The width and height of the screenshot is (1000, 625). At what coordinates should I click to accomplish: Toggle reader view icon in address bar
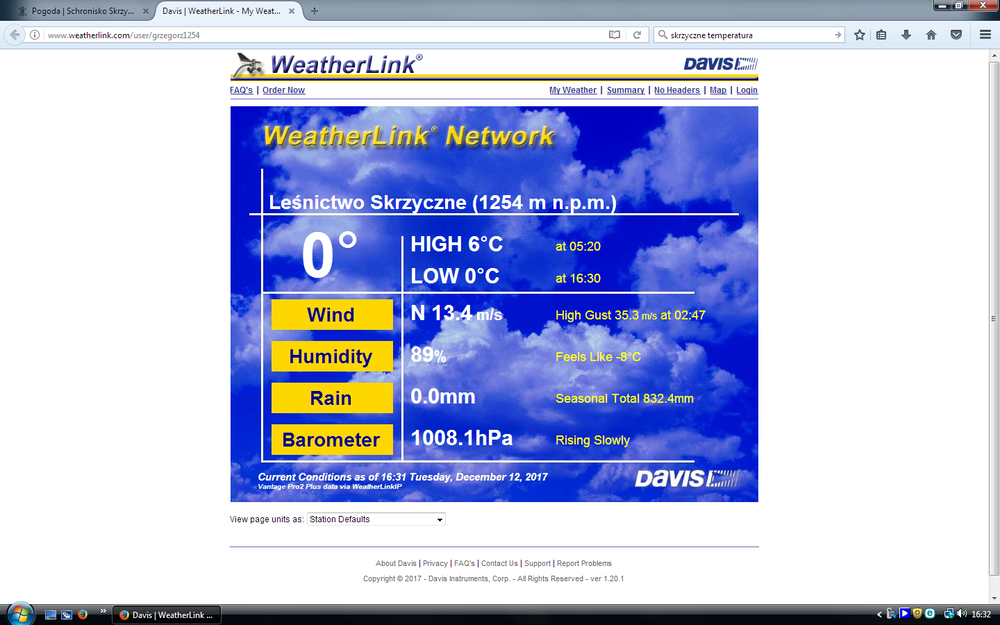[614, 35]
